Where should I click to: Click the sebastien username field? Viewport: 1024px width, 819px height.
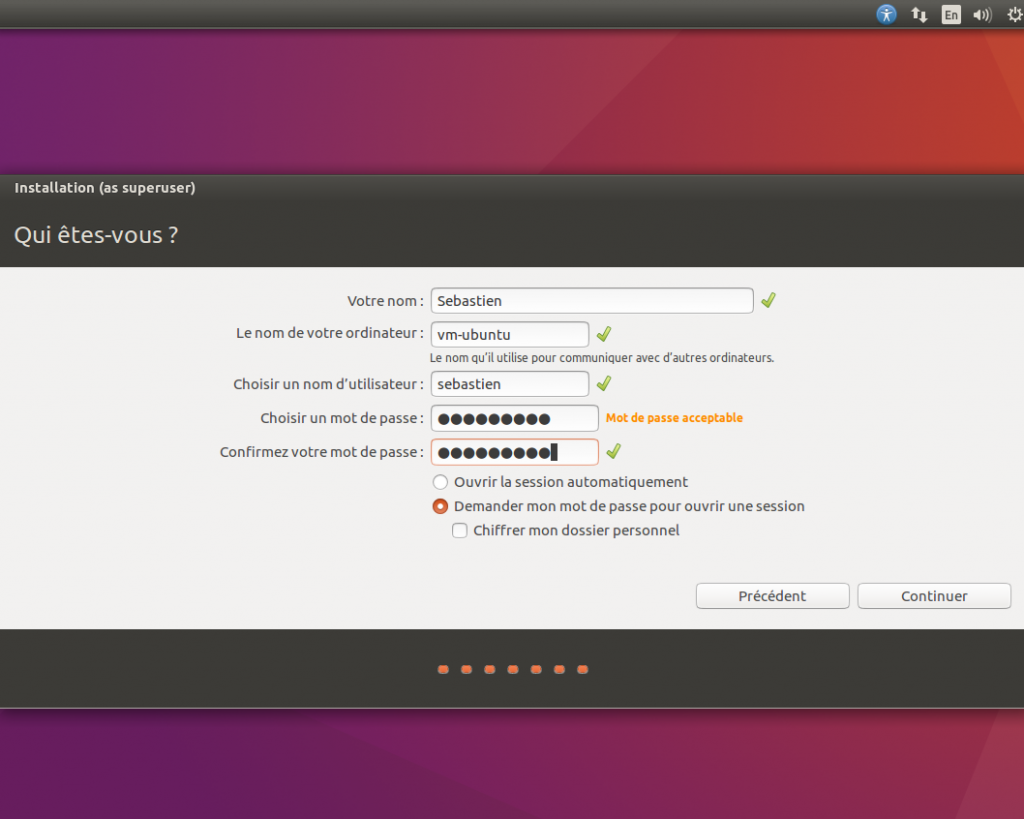(x=509, y=383)
